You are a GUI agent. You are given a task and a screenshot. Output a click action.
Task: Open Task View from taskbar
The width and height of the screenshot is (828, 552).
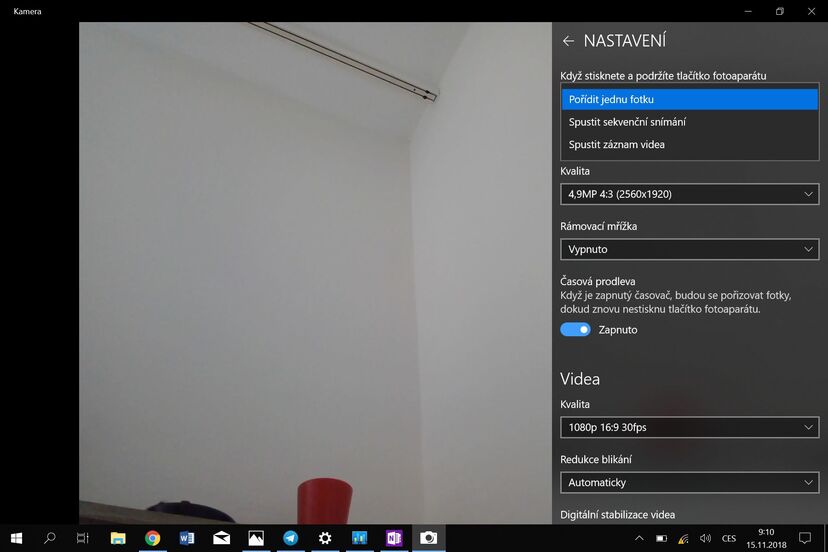tap(83, 538)
